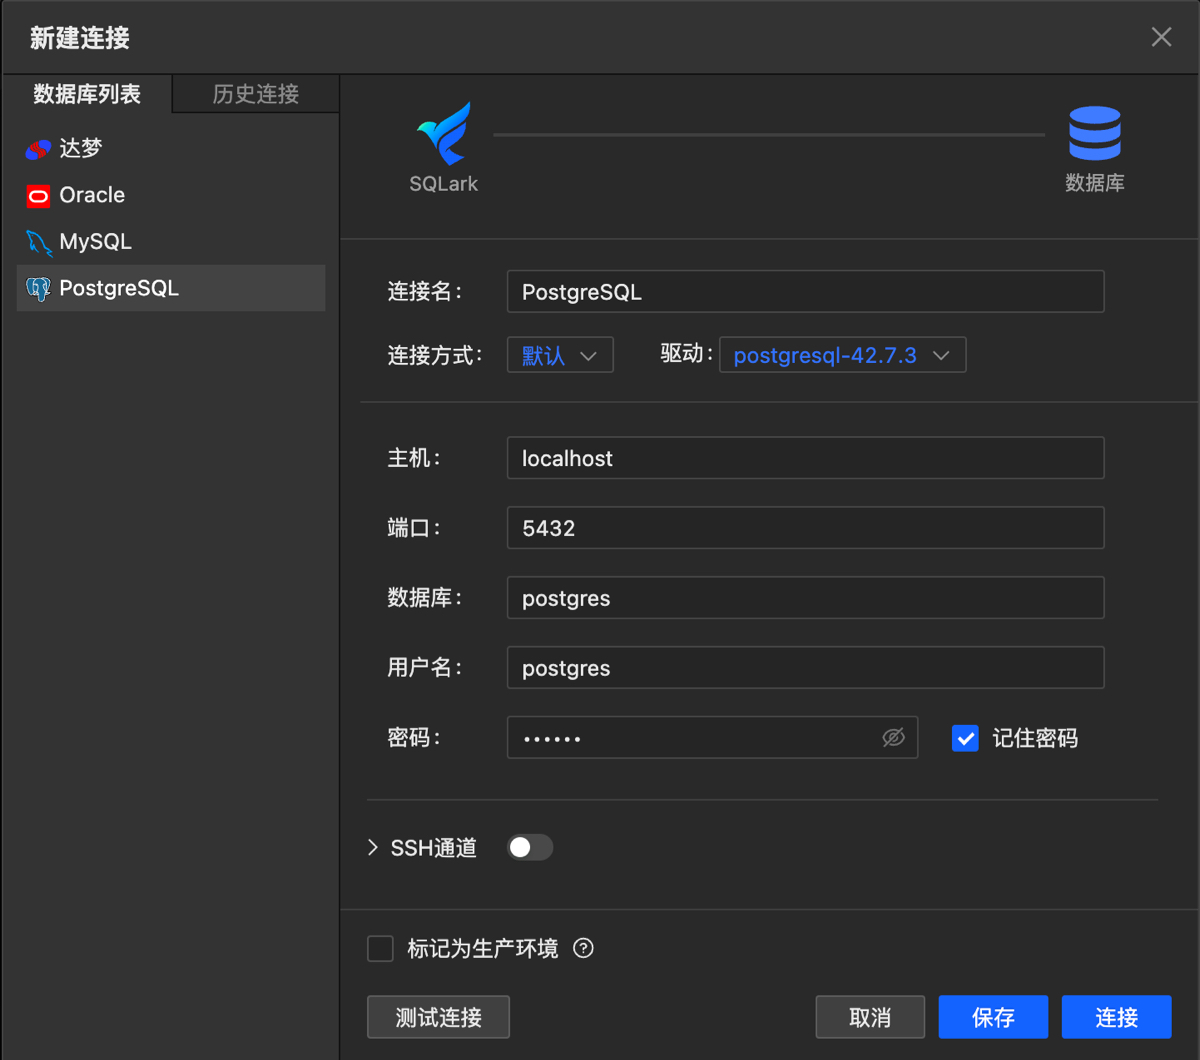Click the PostgreSQL elephant icon
This screenshot has width=1200, height=1060.
[38, 289]
